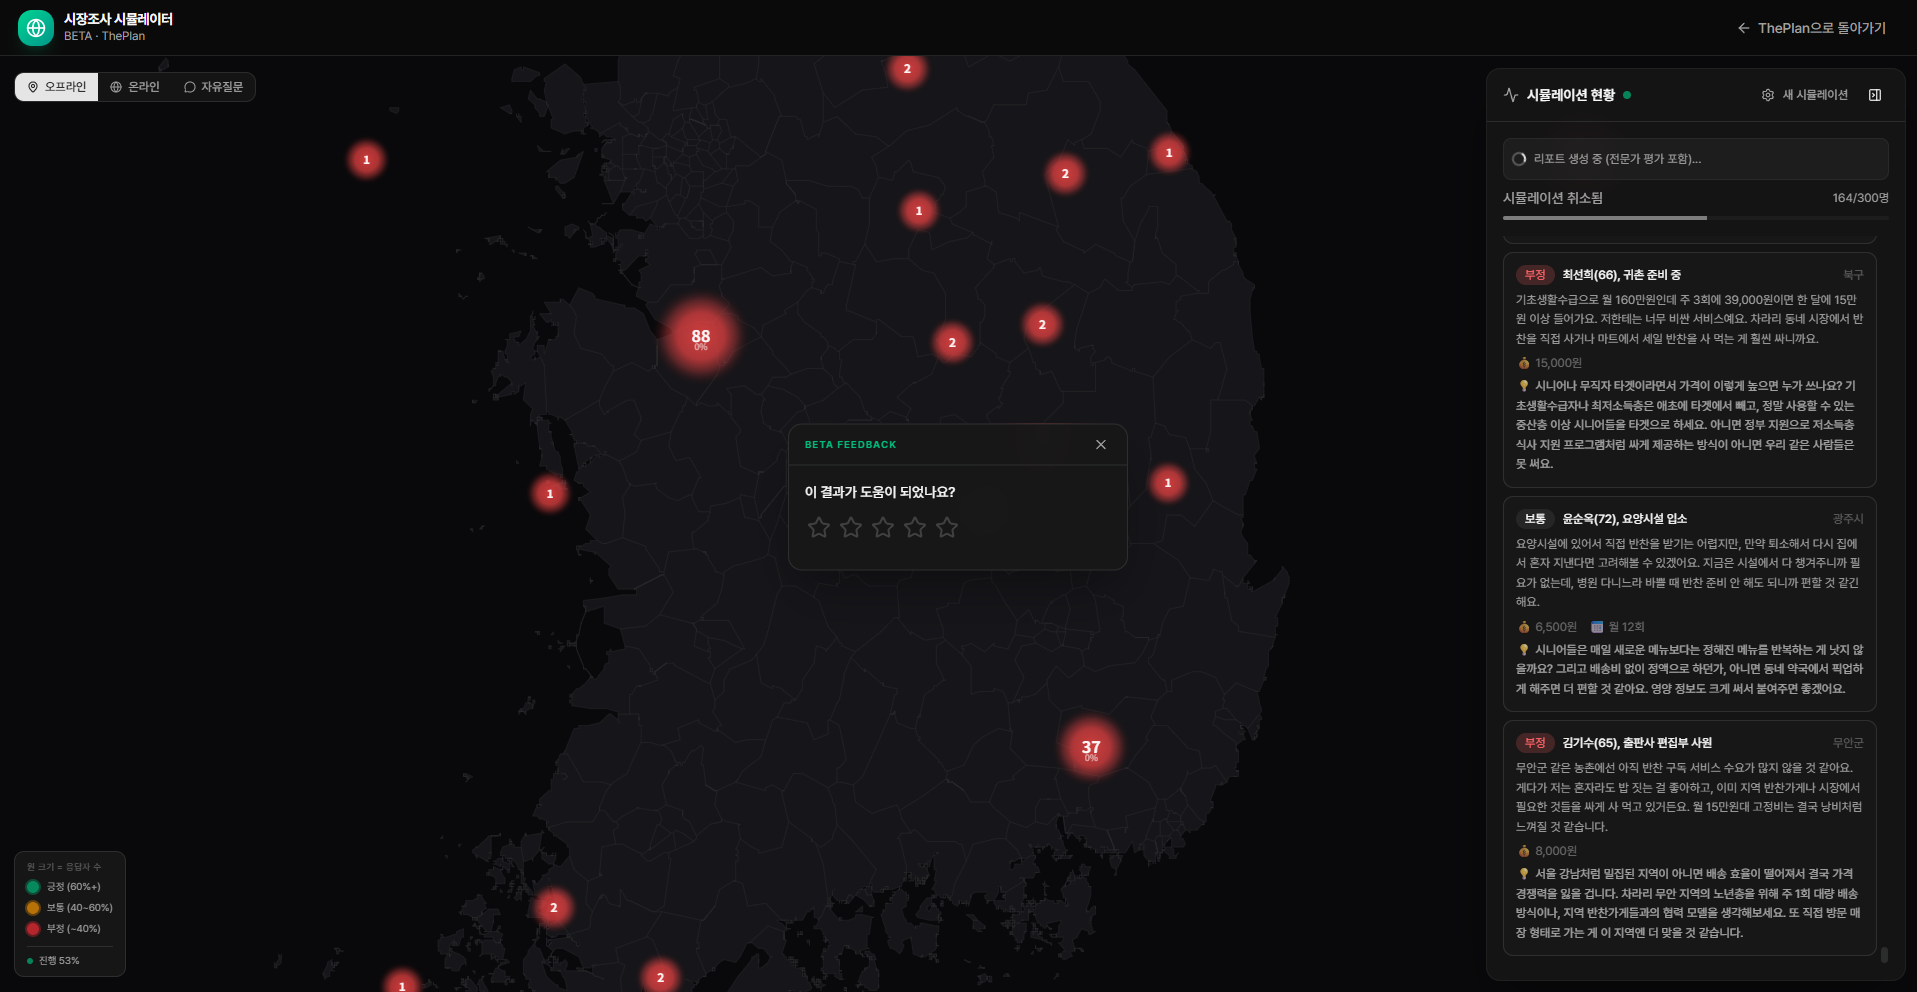
Task: Click the 새 시뮬레이션 button
Action: 1805,95
